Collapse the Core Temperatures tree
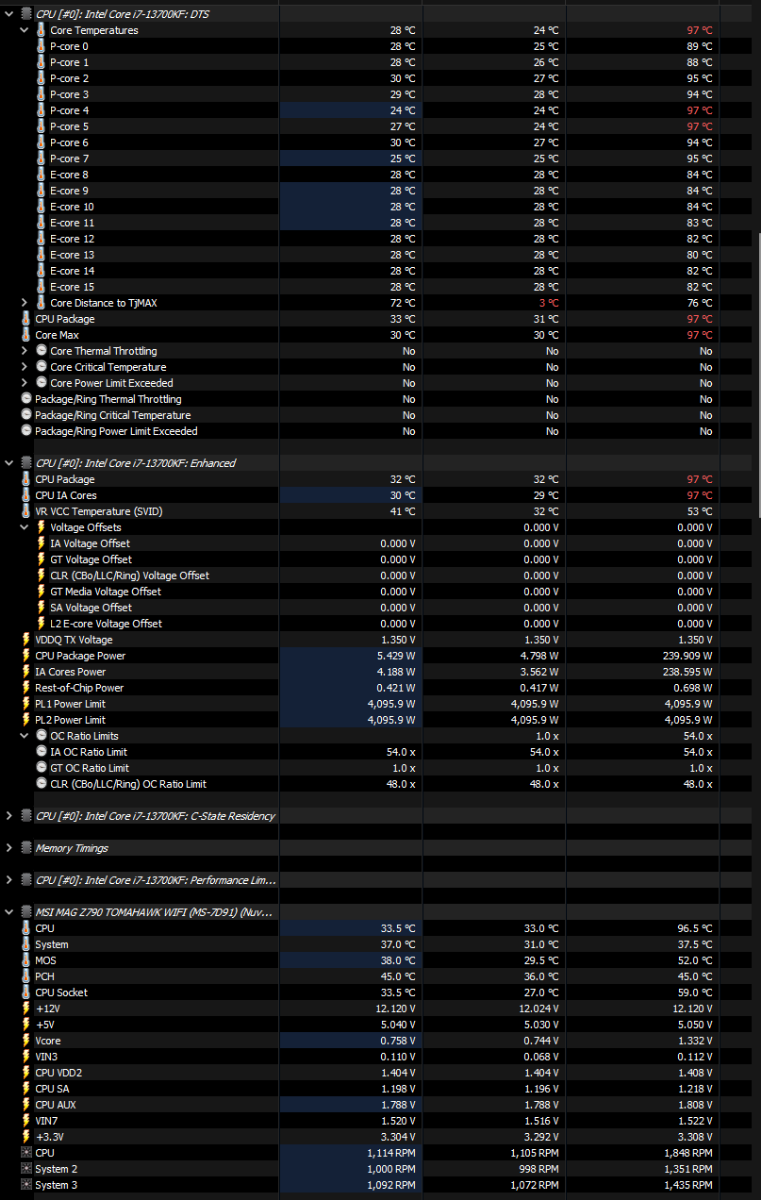This screenshot has width=761, height=1200. point(24,30)
